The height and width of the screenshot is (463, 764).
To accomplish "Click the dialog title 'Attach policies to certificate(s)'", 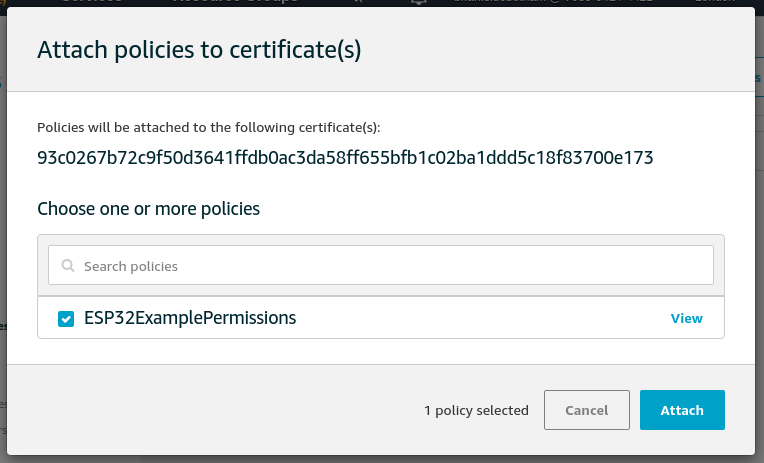I will [199, 50].
